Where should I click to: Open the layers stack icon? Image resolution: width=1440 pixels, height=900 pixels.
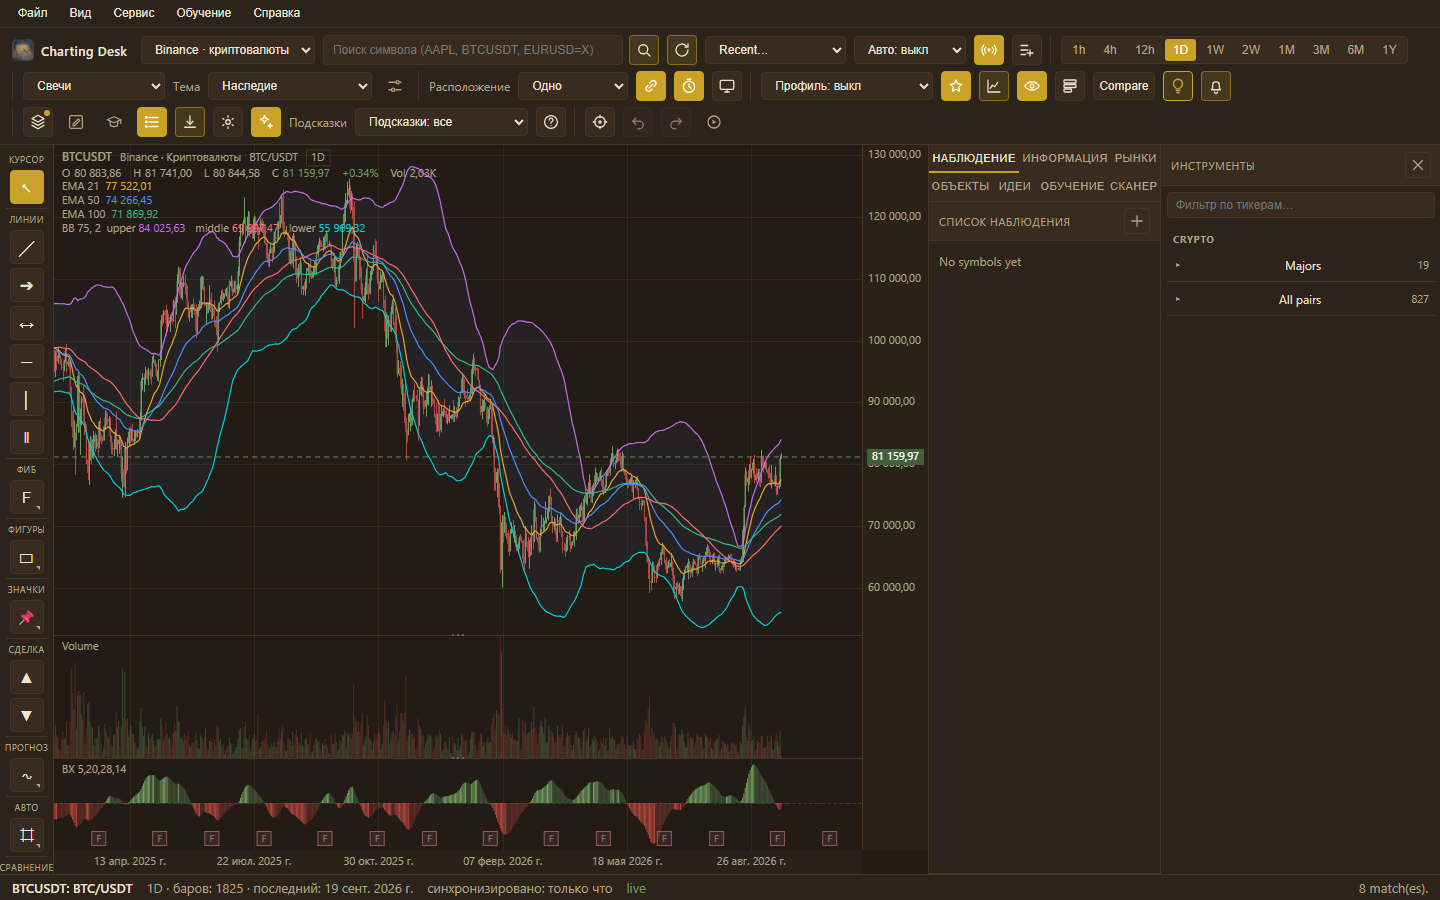pos(38,122)
